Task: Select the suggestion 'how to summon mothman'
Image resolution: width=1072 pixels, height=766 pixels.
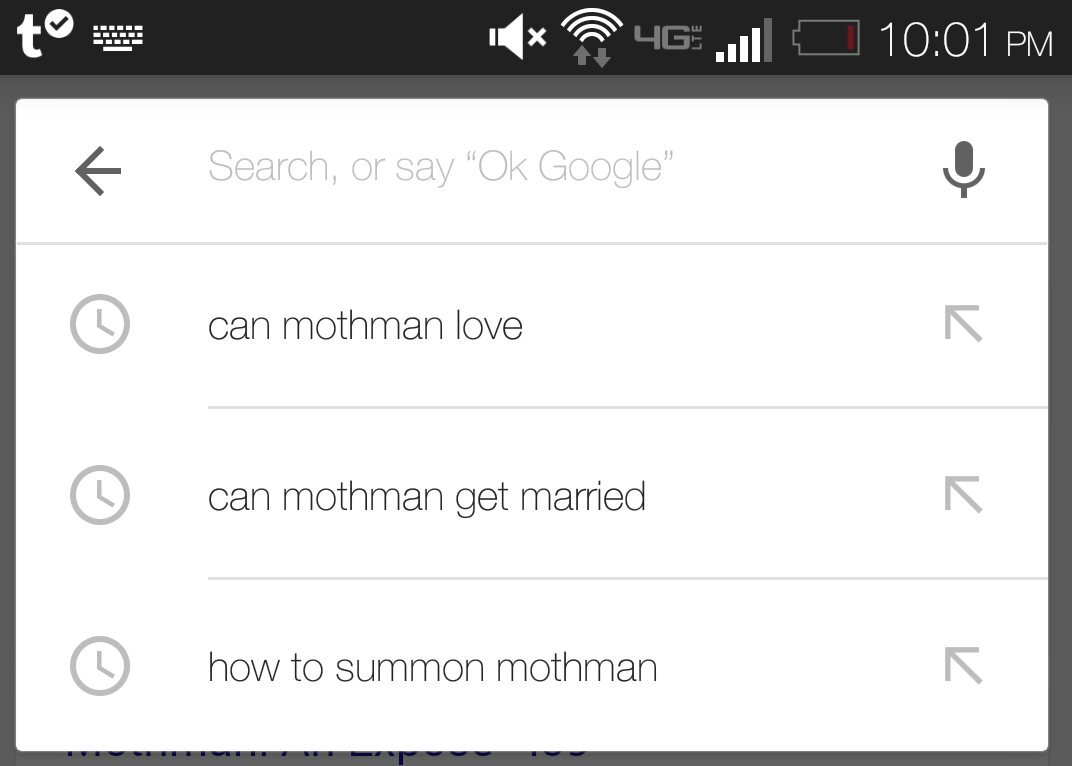Action: 532,666
